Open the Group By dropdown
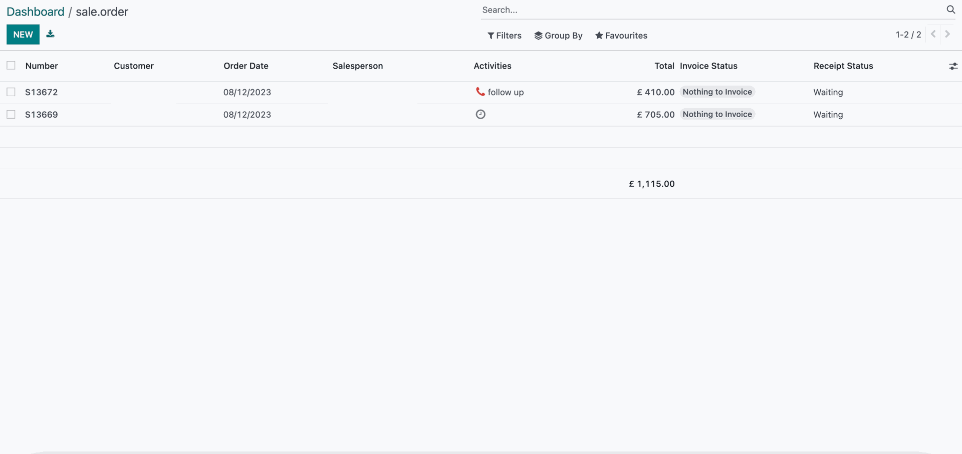962x454 pixels. coord(558,36)
